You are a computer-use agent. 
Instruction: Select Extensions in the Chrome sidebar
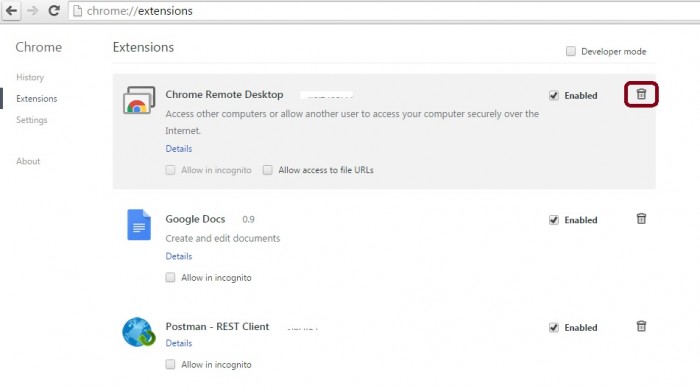[37, 99]
